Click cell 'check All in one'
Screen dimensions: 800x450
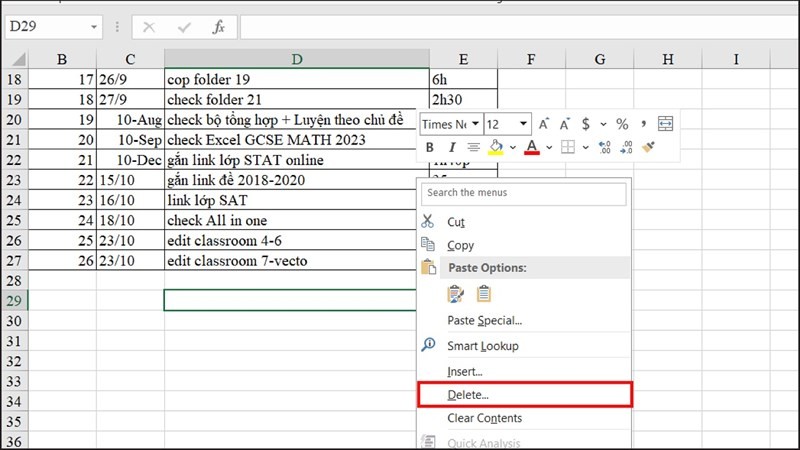(x=291, y=220)
